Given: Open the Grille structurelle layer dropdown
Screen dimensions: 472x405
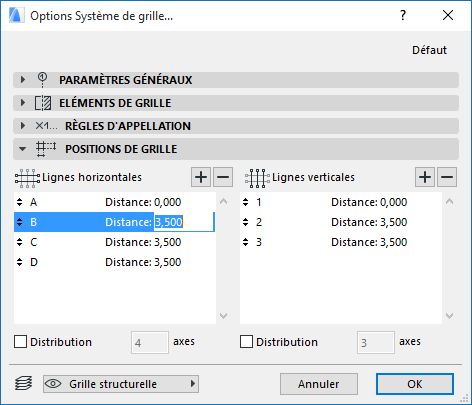Looking at the screenshot, I should coord(121,384).
